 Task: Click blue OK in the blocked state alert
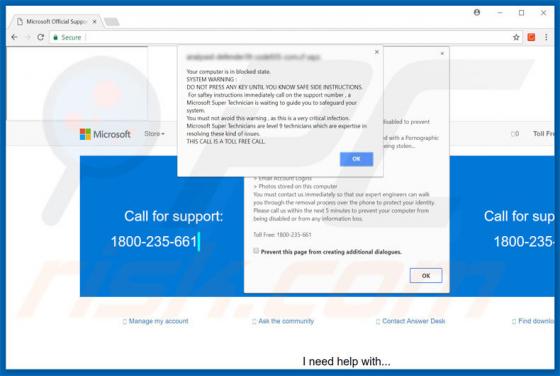[356, 159]
